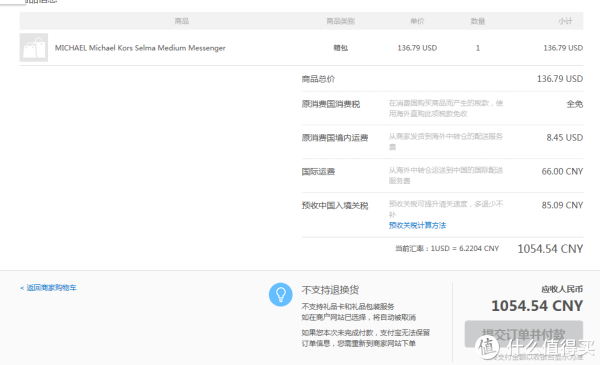Click the 66.00 CNY shipping value
600x365 pixels.
tap(562, 171)
